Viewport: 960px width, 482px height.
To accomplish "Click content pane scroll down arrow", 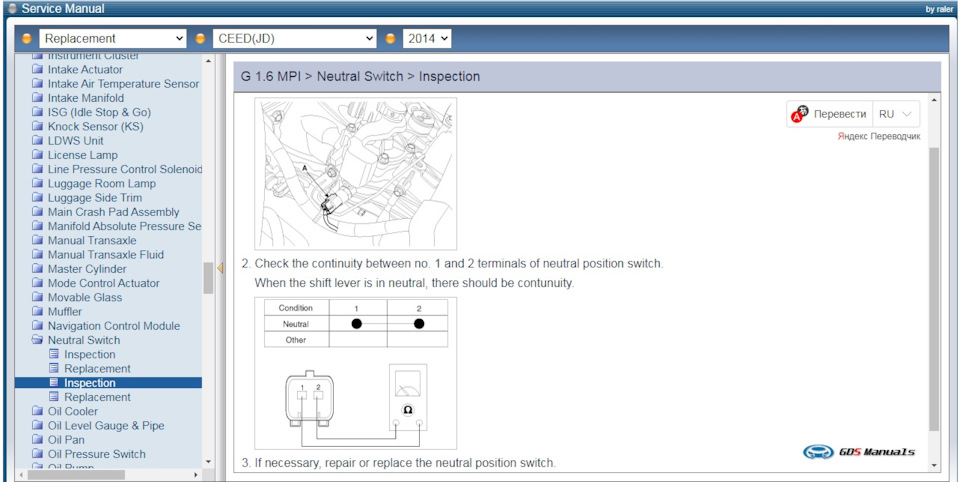I will tap(934, 465).
